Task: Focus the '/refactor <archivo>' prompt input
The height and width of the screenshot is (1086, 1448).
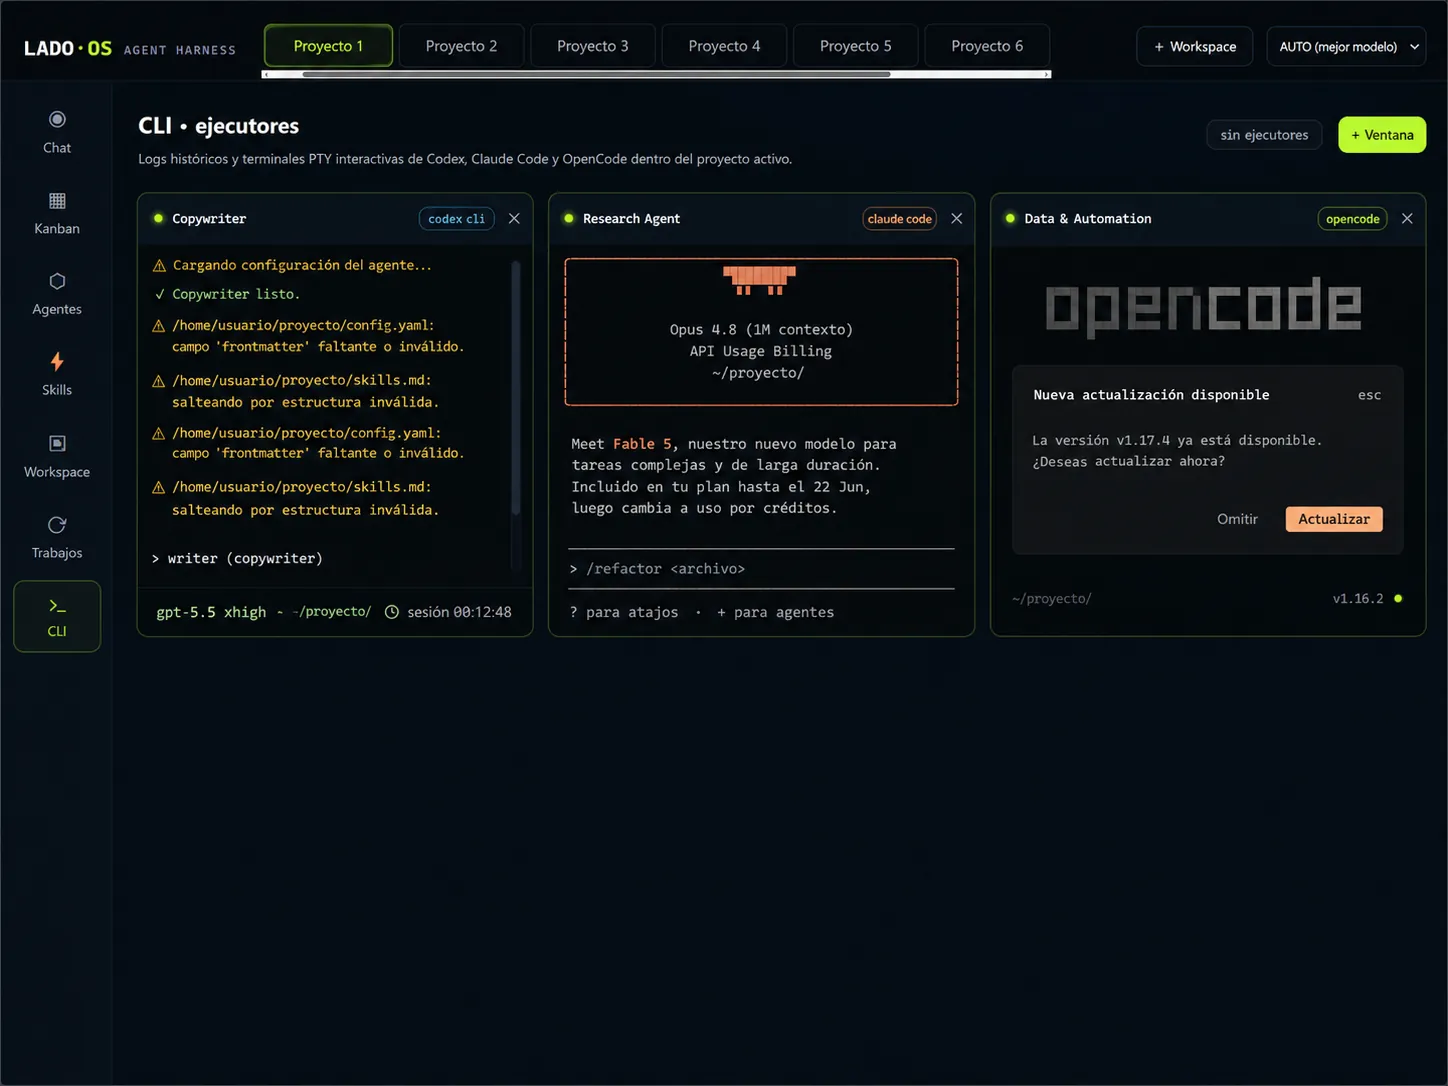Action: click(761, 569)
